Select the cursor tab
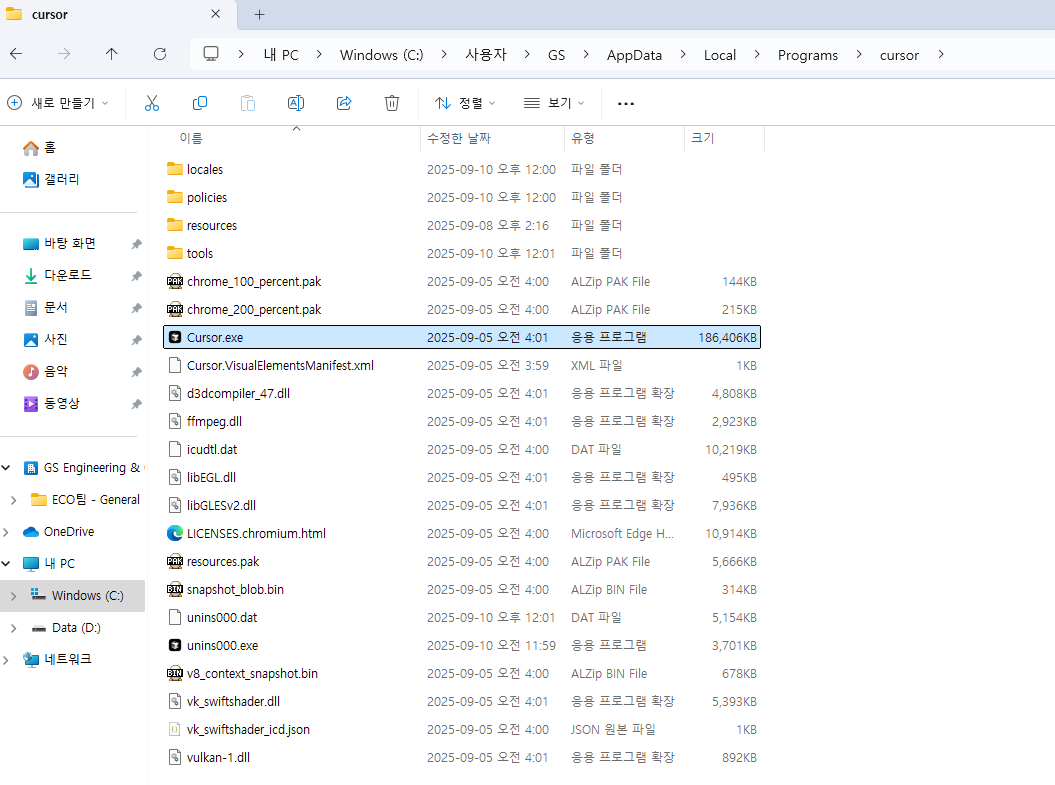 click(x=118, y=15)
